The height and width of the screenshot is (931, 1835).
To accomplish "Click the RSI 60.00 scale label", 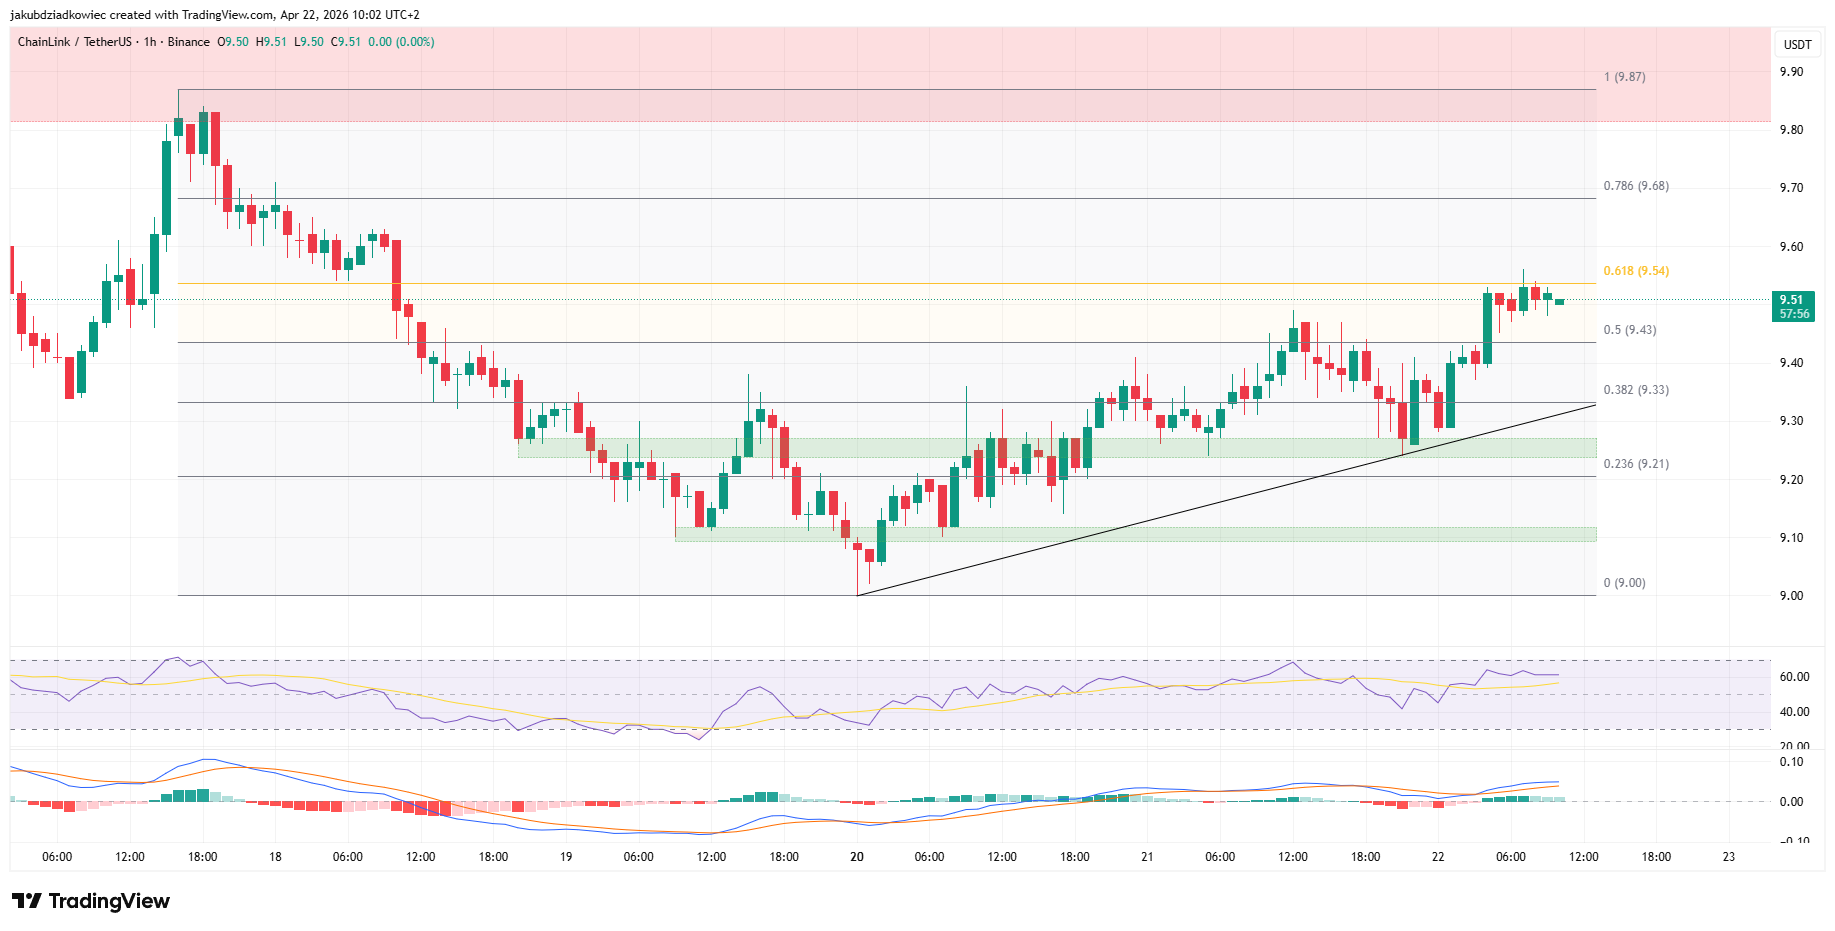I will click(x=1794, y=677).
